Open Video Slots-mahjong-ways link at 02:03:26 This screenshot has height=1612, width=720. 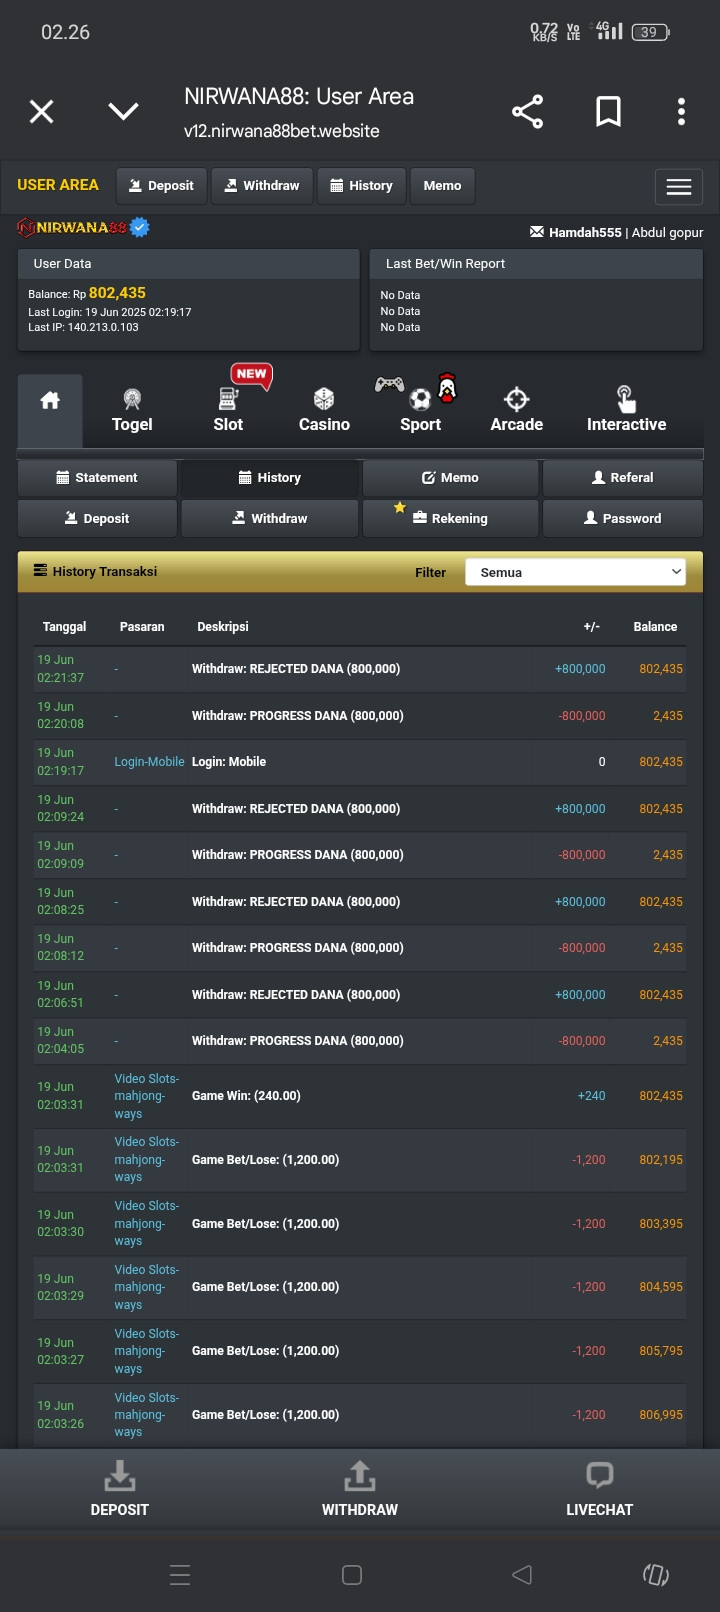point(147,1415)
